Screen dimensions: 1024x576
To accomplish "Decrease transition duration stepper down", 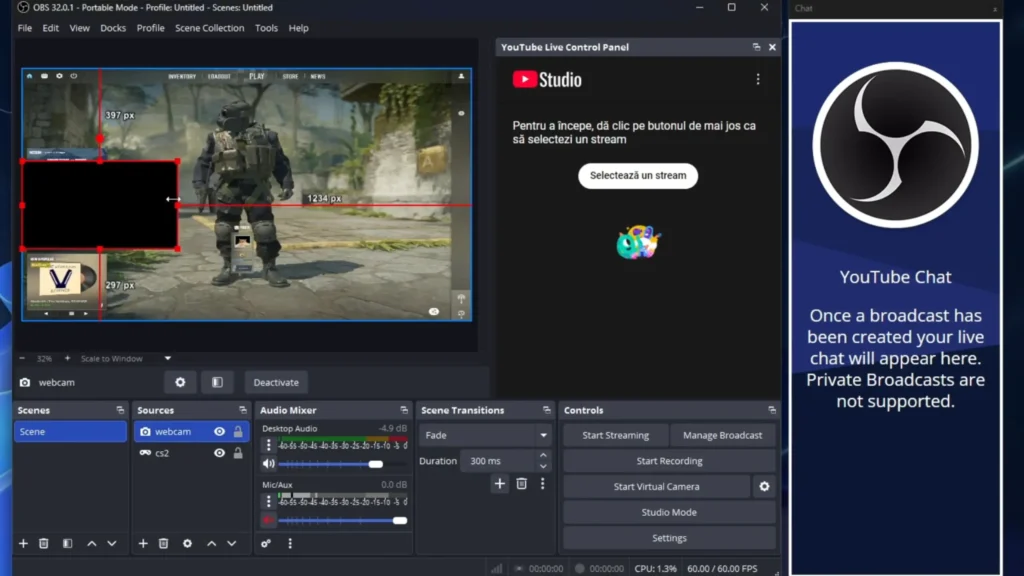I will [543, 466].
